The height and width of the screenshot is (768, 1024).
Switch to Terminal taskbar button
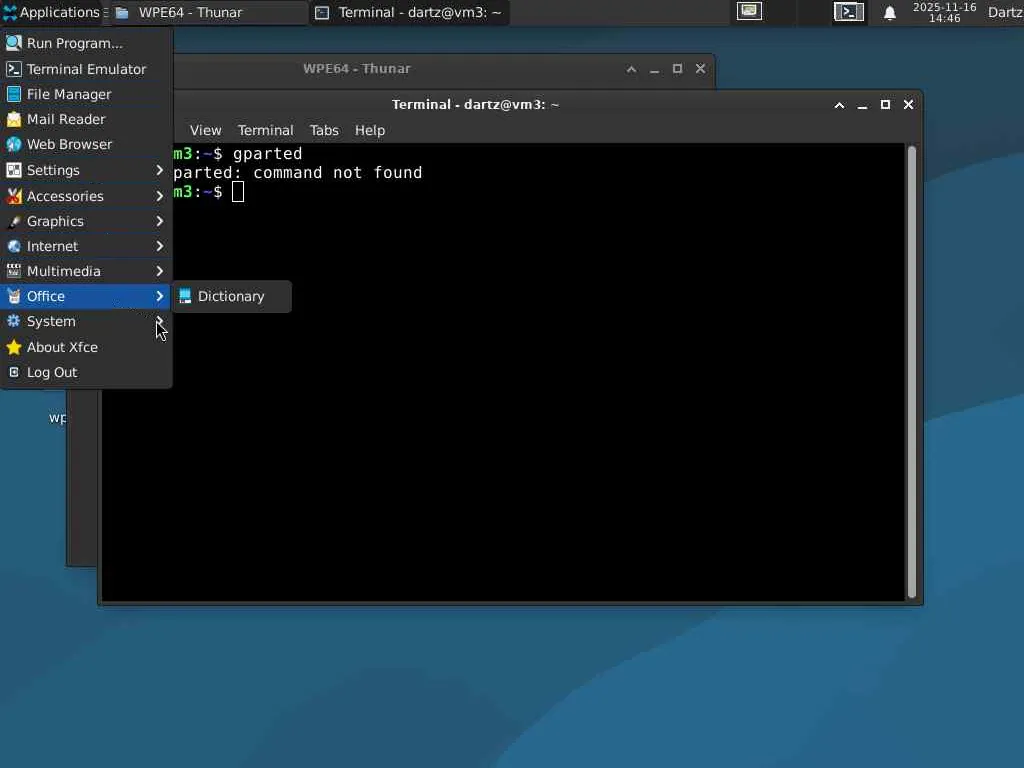(409, 12)
